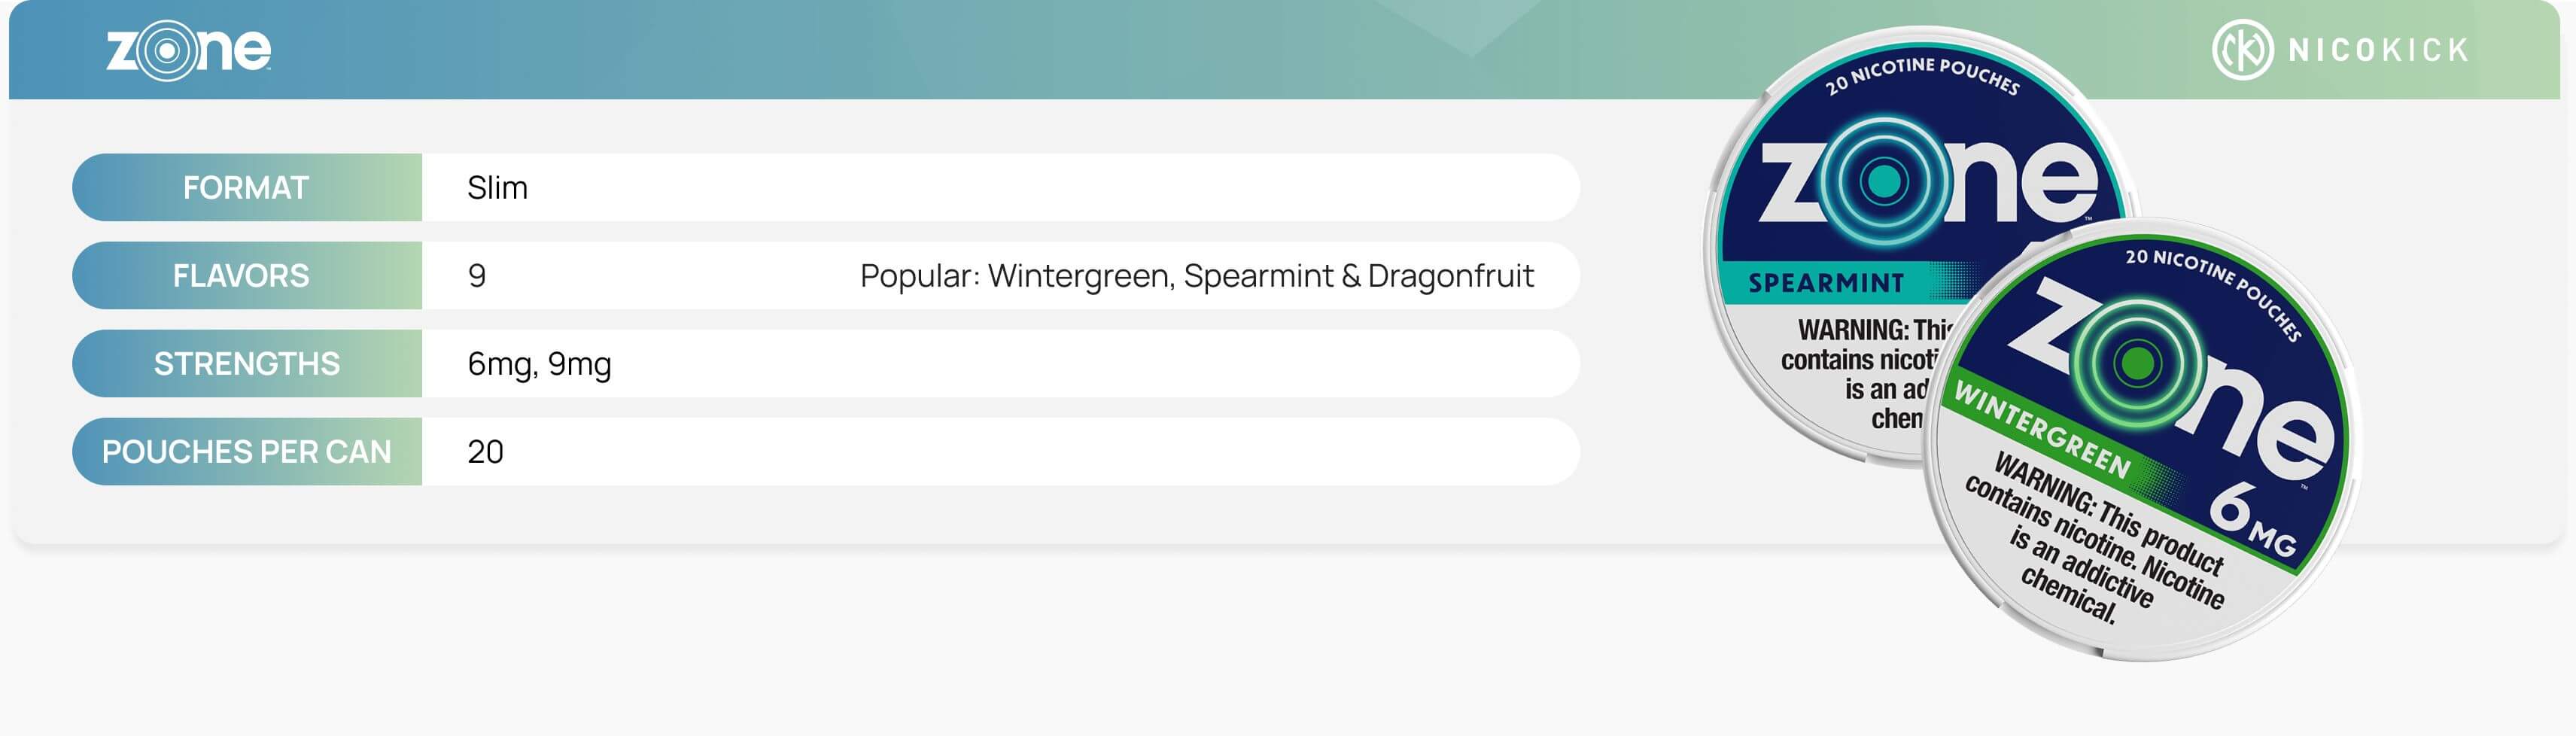Click the flavors count 9
The height and width of the screenshot is (736, 2576).
click(x=477, y=275)
